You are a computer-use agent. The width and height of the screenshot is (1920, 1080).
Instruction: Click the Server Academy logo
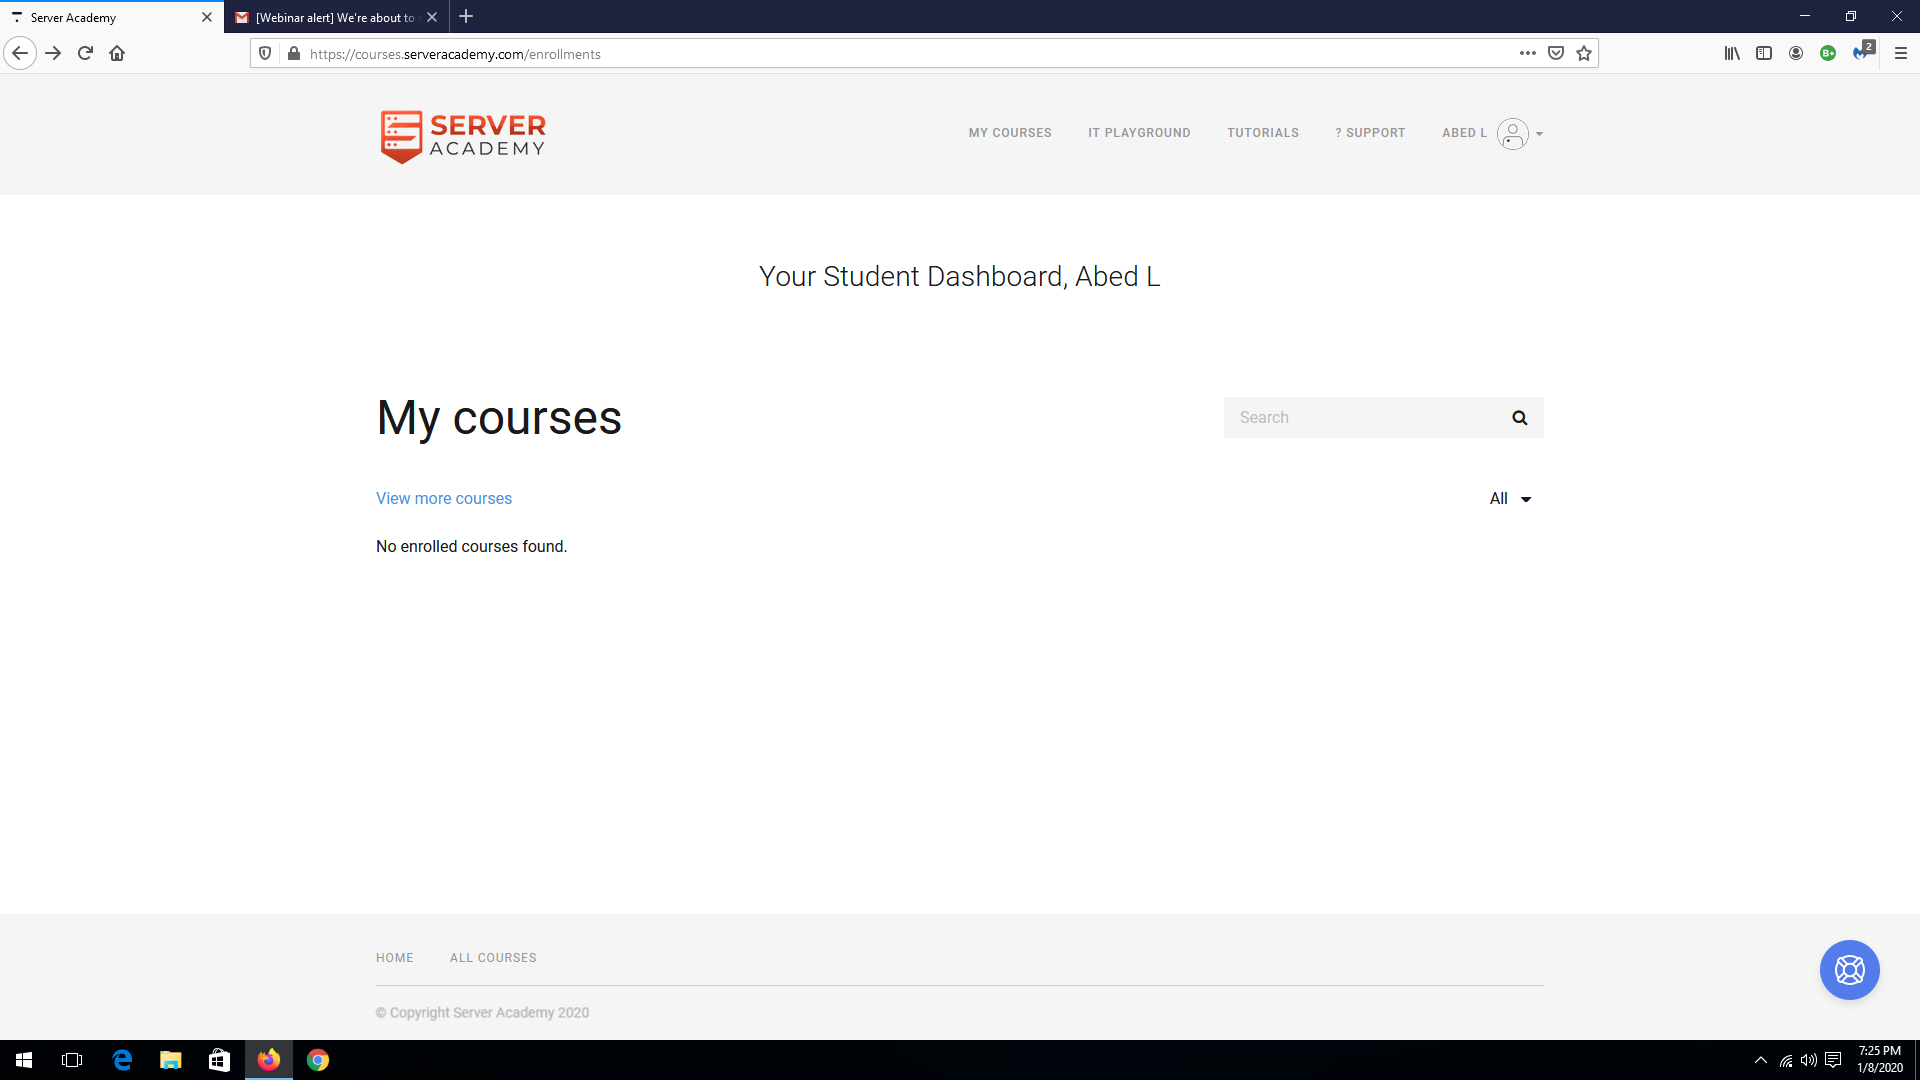pos(463,136)
